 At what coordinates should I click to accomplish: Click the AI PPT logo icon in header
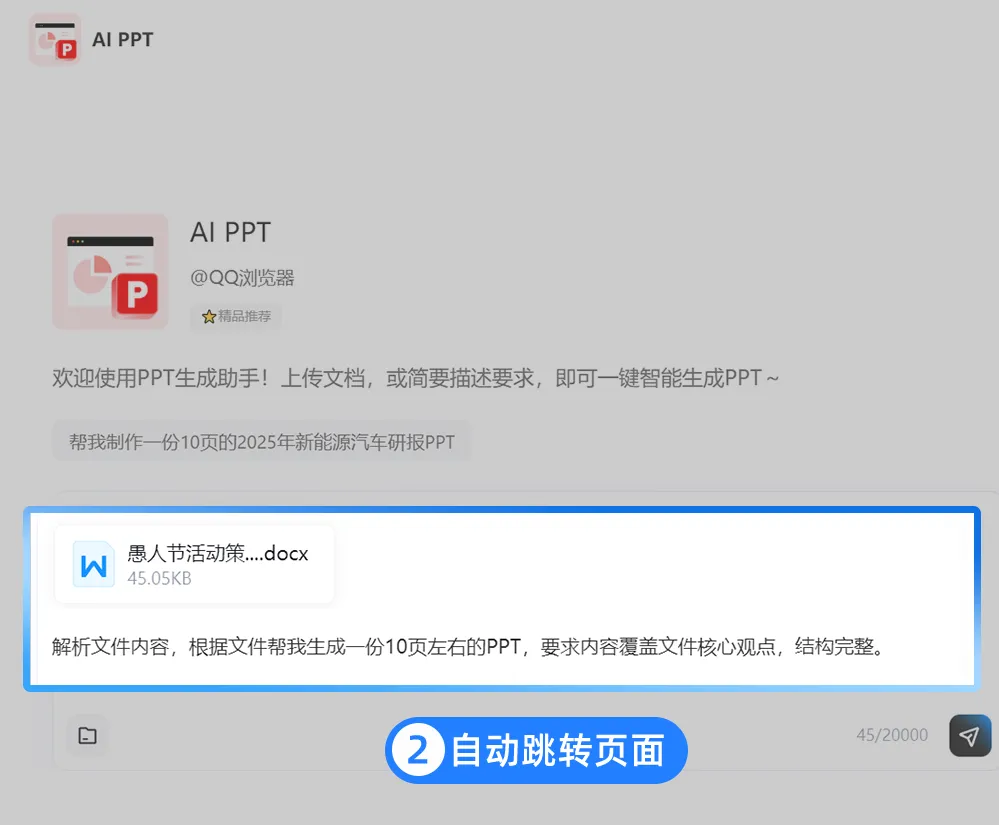pyautogui.click(x=55, y=39)
